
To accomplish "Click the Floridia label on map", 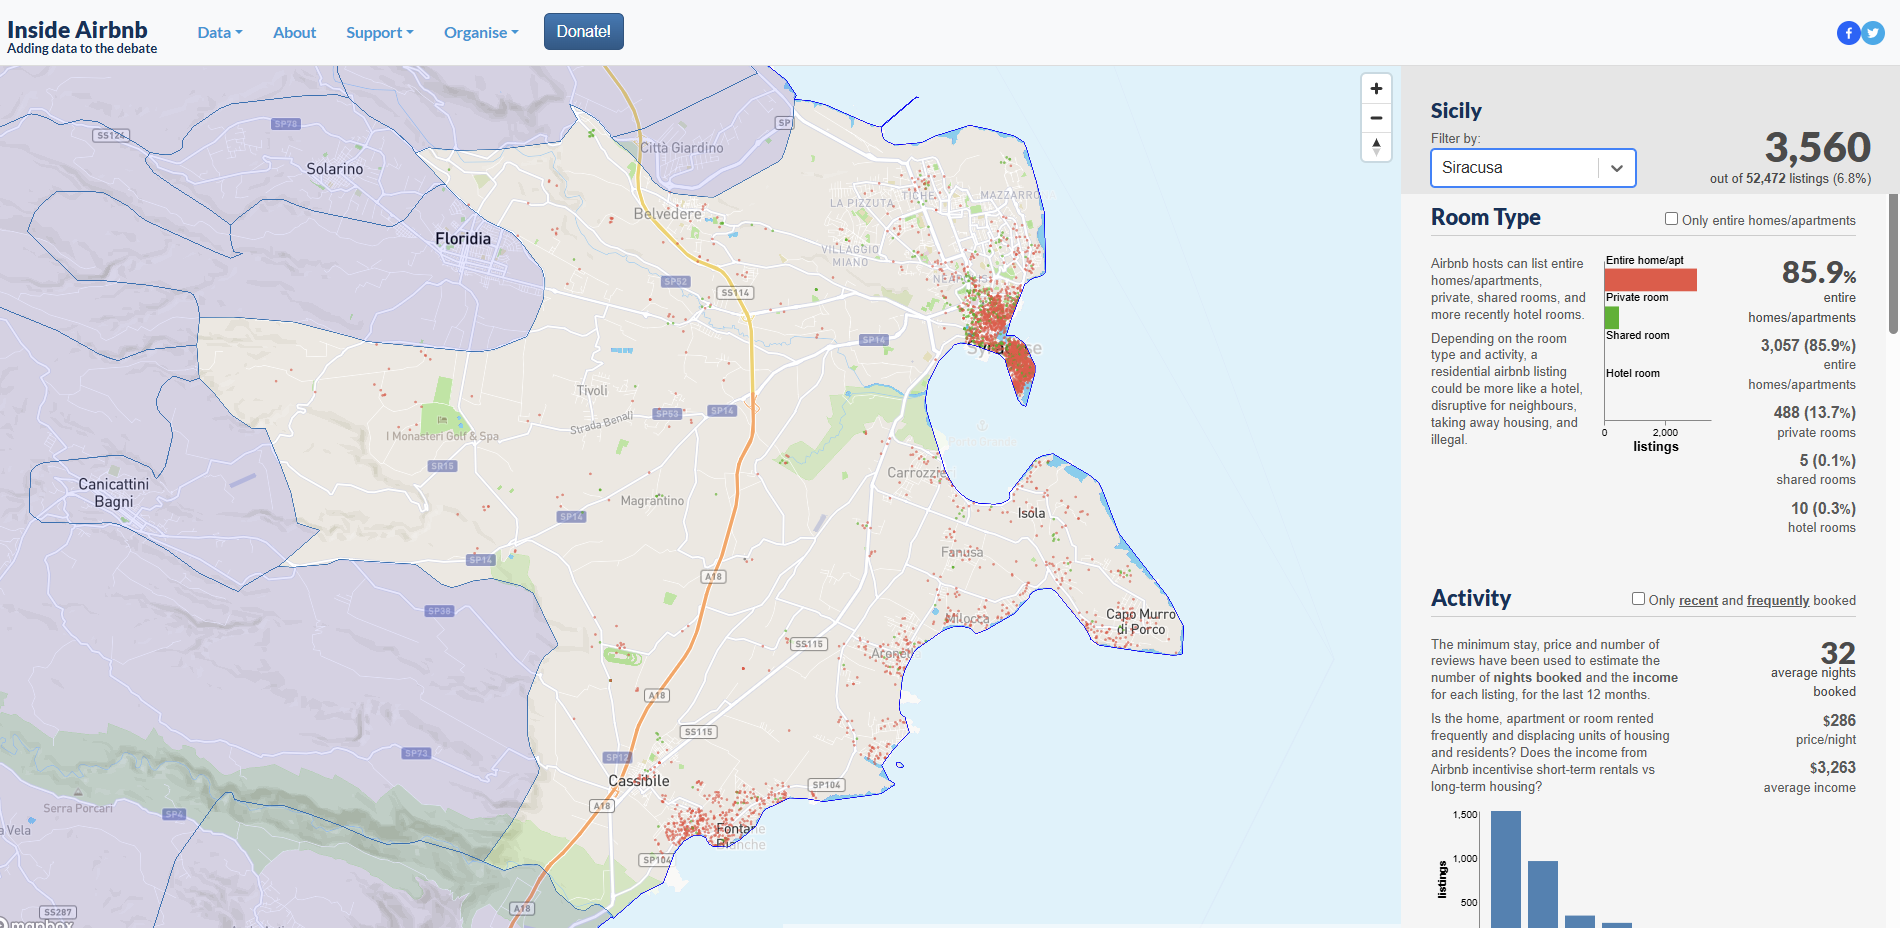I will pos(463,239).
